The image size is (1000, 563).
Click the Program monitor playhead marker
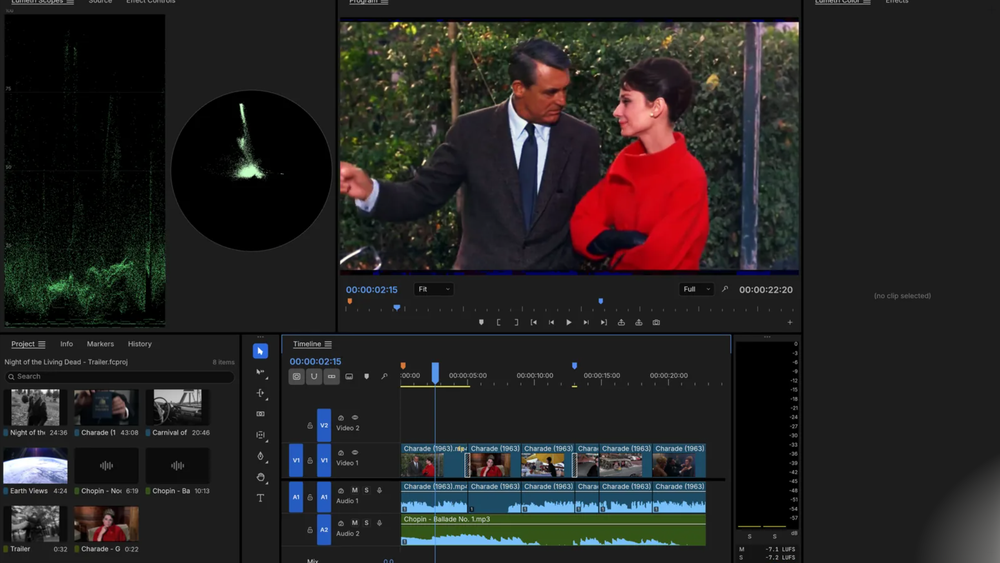point(397,307)
